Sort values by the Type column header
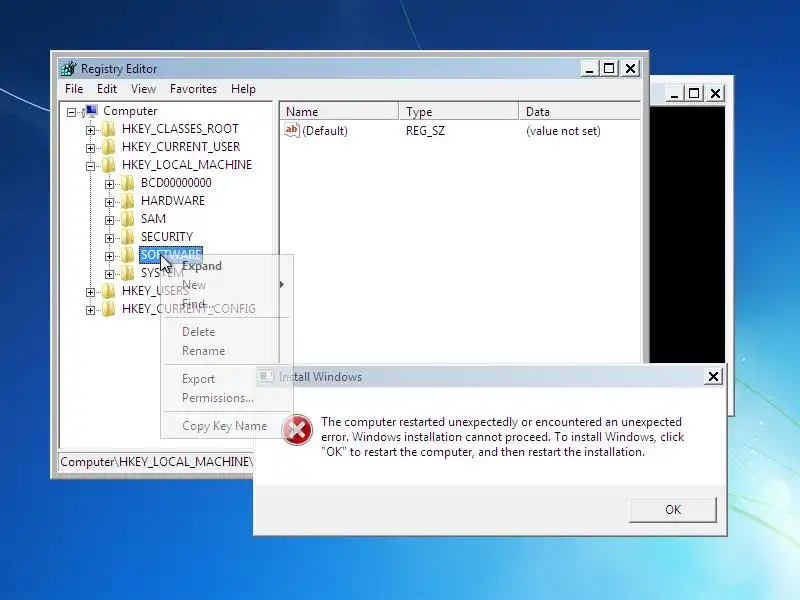The height and width of the screenshot is (600, 800). tap(459, 111)
